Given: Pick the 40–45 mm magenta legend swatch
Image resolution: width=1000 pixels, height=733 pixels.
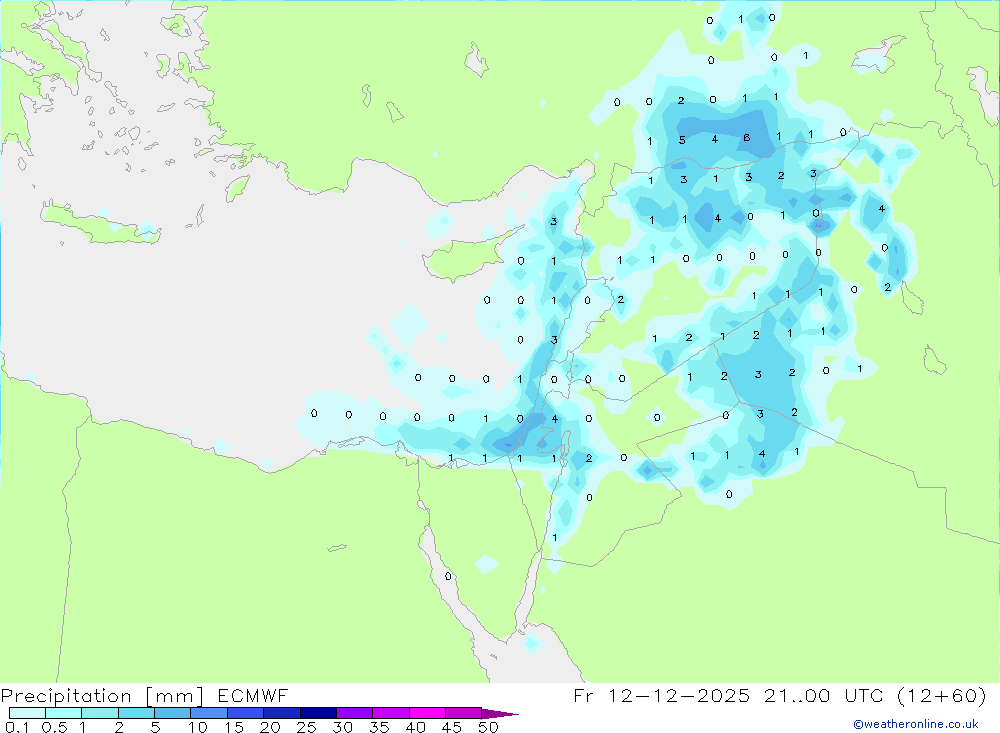Looking at the screenshot, I should [x=427, y=713].
